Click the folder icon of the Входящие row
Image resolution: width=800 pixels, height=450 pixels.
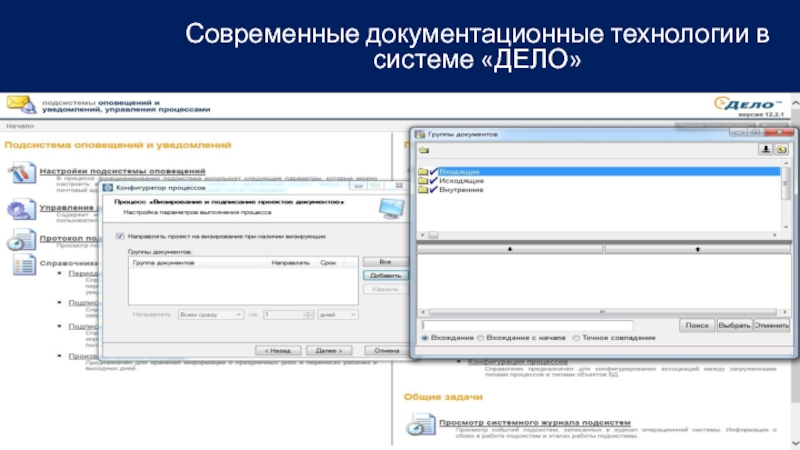point(423,171)
